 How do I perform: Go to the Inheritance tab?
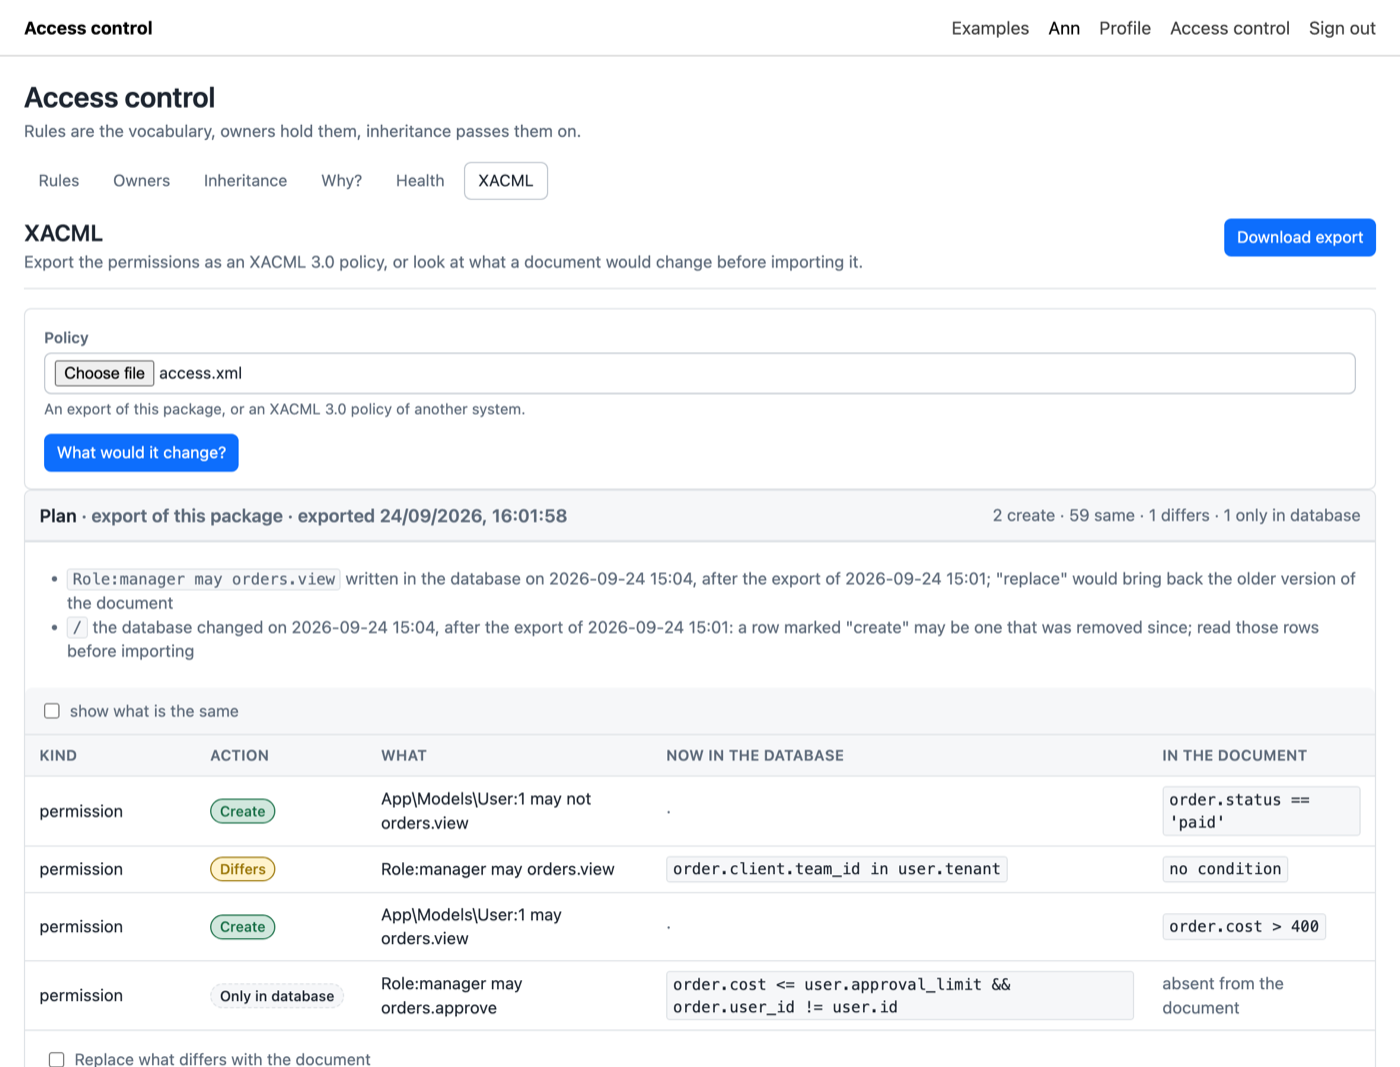pos(245,181)
